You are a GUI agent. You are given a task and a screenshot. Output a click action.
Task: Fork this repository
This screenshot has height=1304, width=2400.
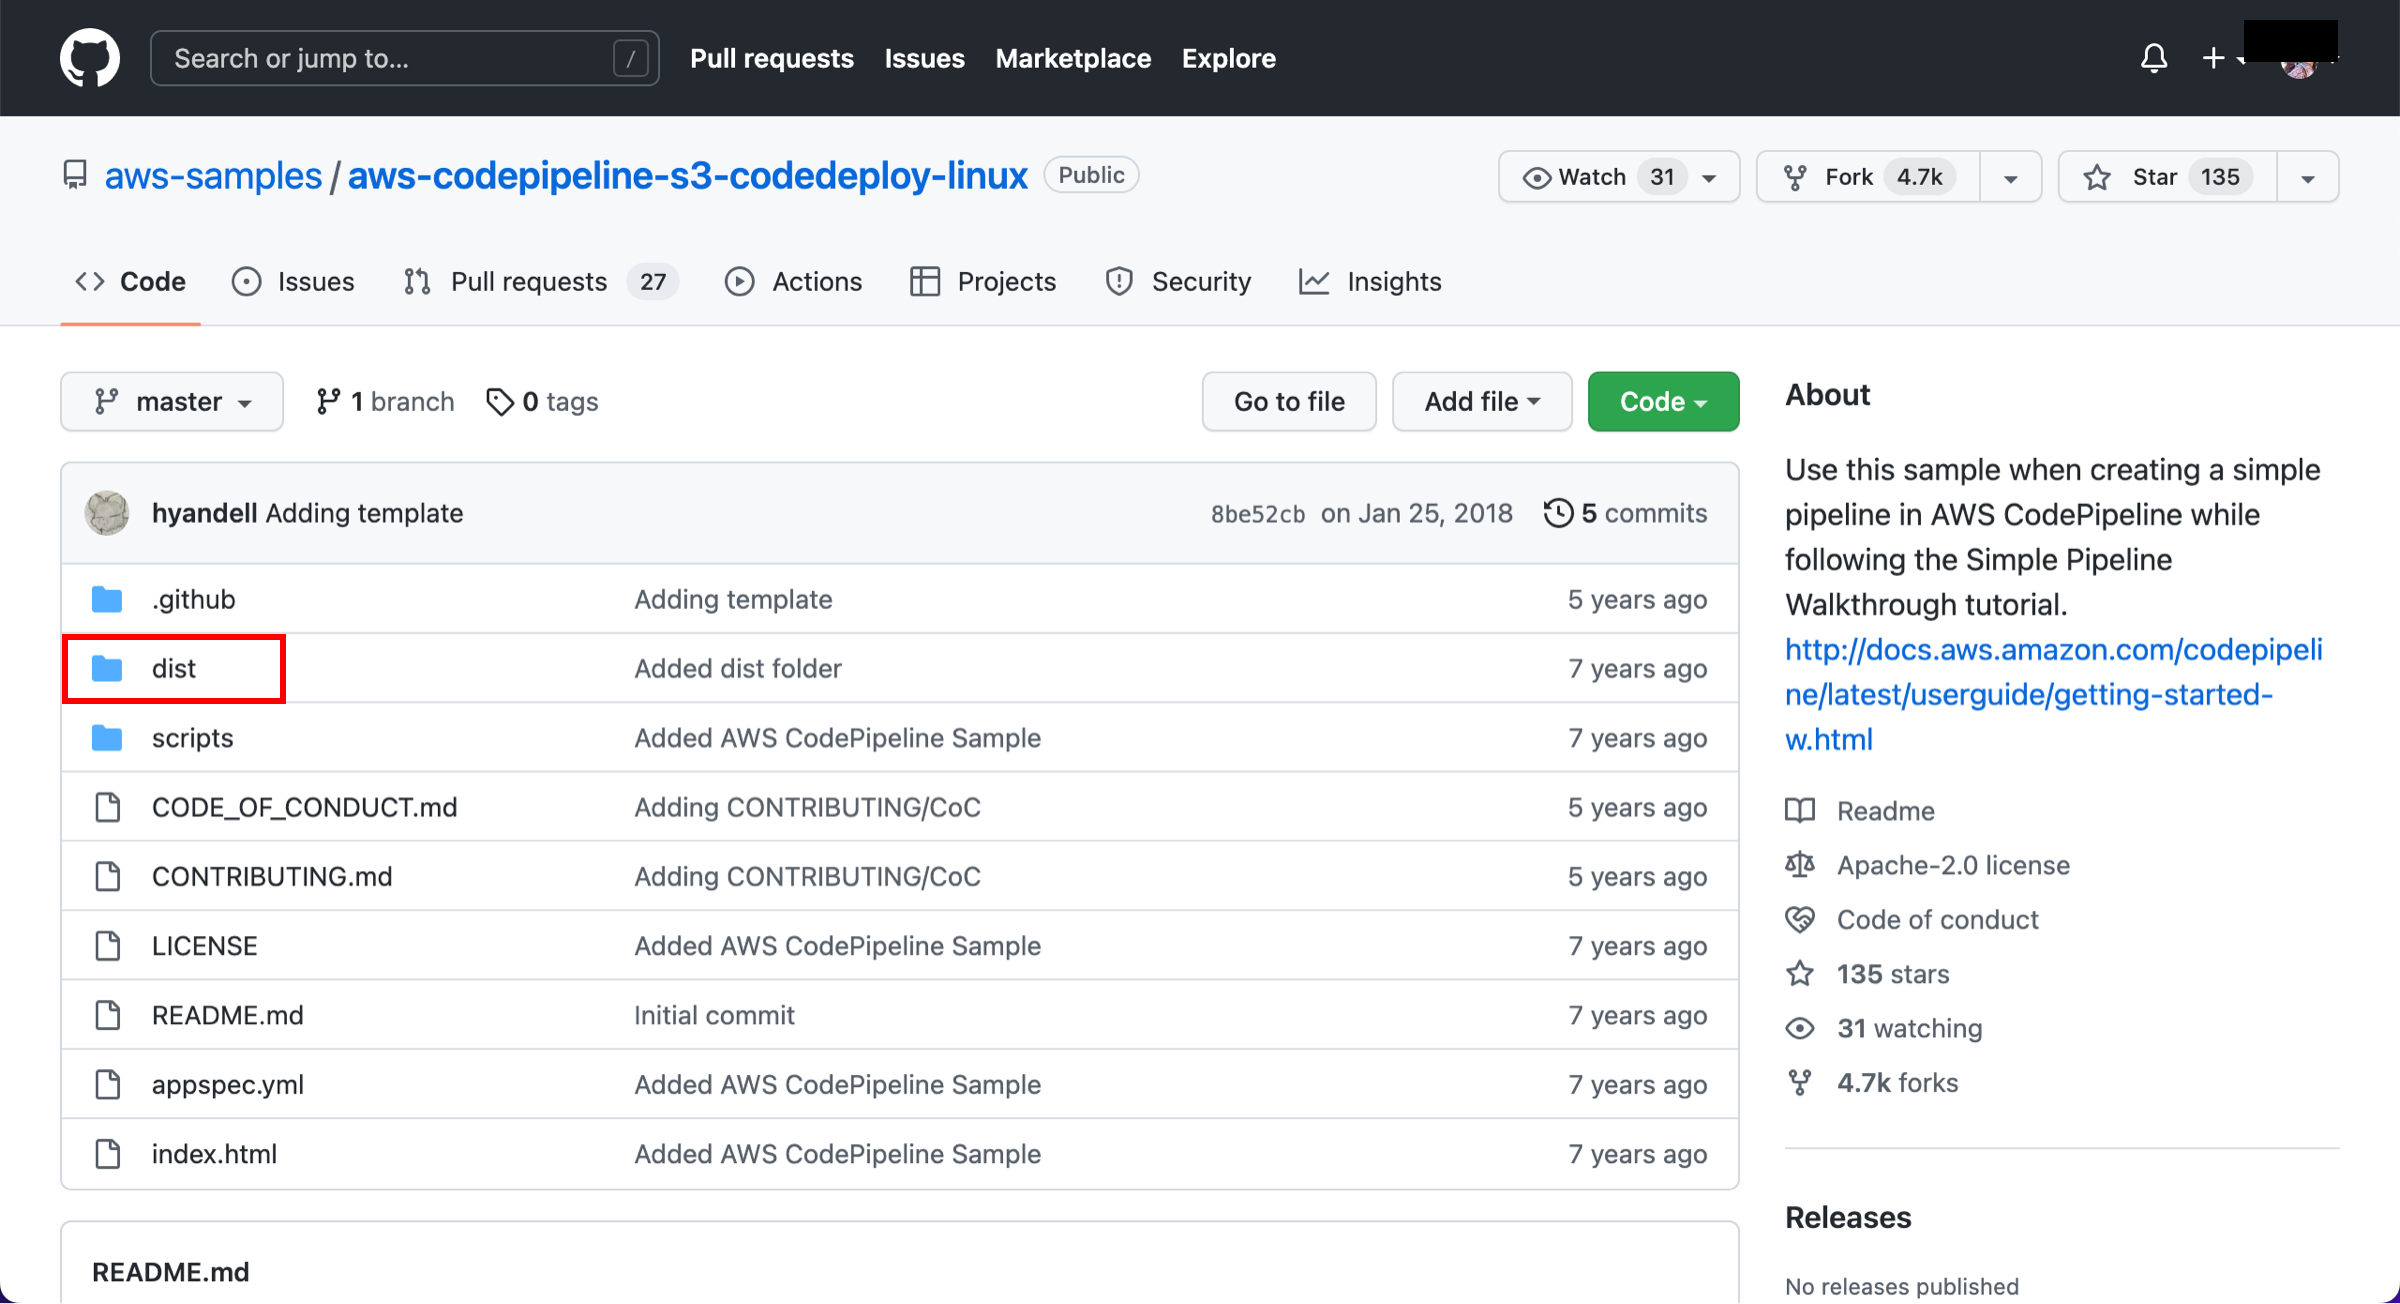click(x=1868, y=177)
